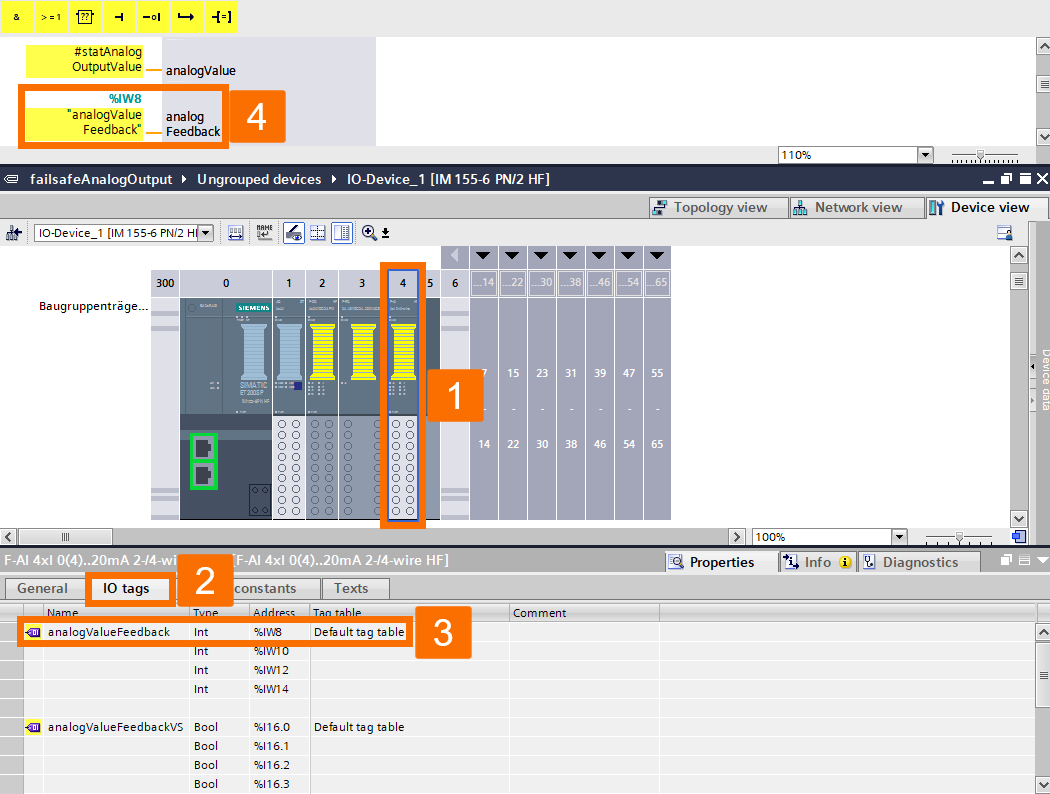This screenshot has width=1050, height=794.
Task: Open the Diagnostics tab
Action: click(919, 561)
